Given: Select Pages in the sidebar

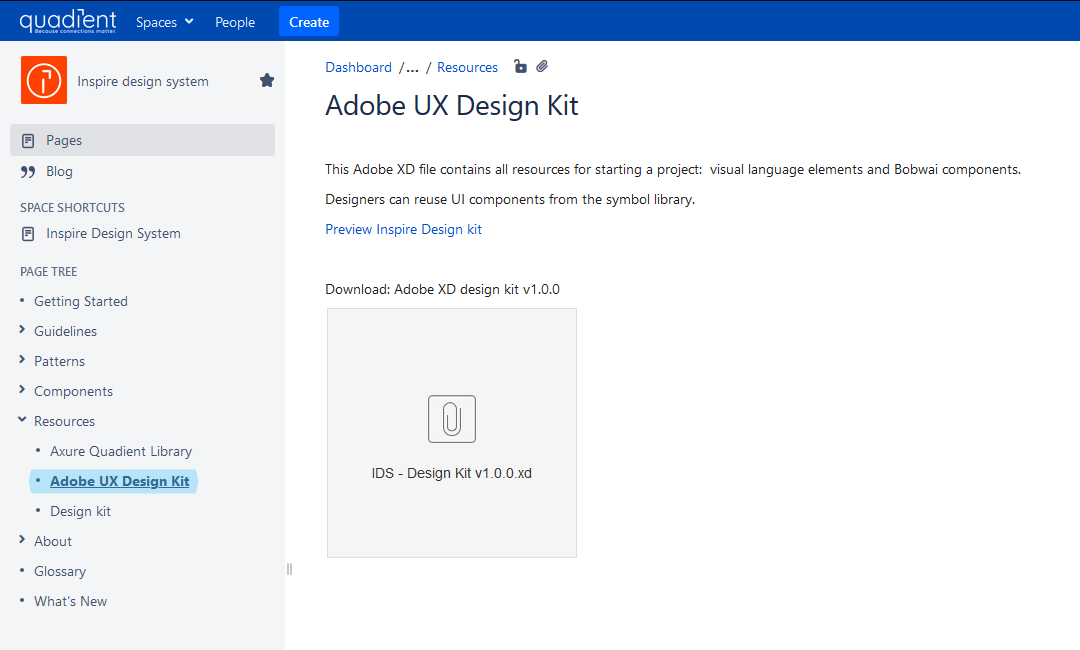Looking at the screenshot, I should pos(143,140).
